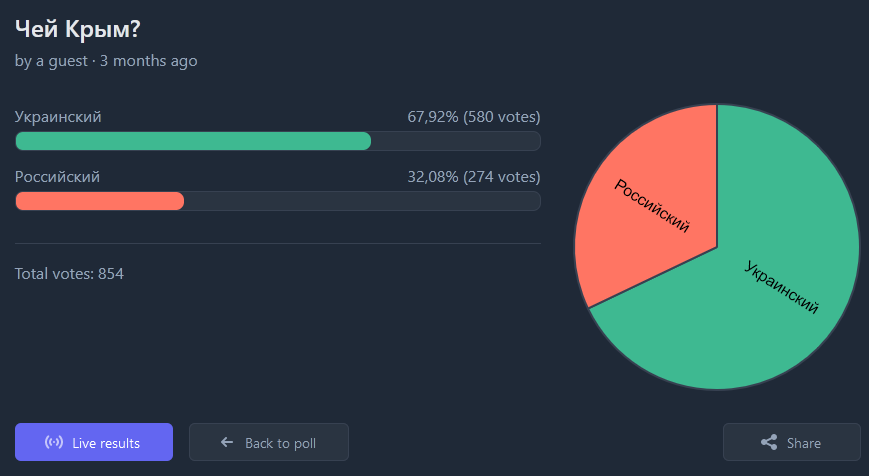This screenshot has width=869, height=476.
Task: Go back to poll via its text label
Action: click(x=279, y=443)
